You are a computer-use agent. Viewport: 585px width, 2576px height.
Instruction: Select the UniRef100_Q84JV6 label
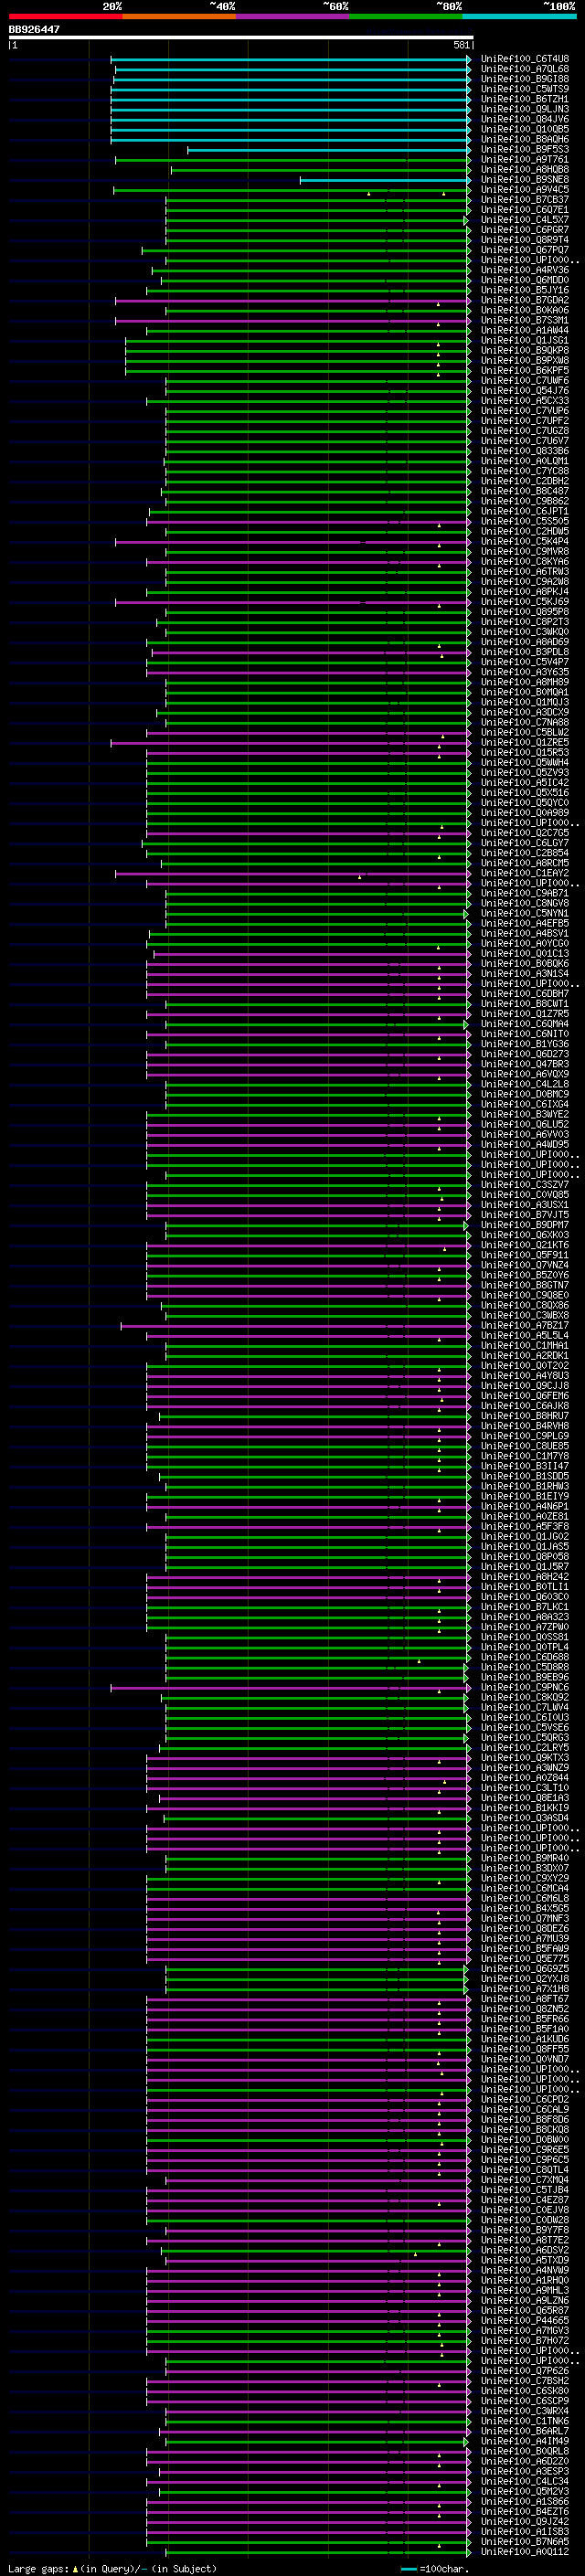coord(525,119)
